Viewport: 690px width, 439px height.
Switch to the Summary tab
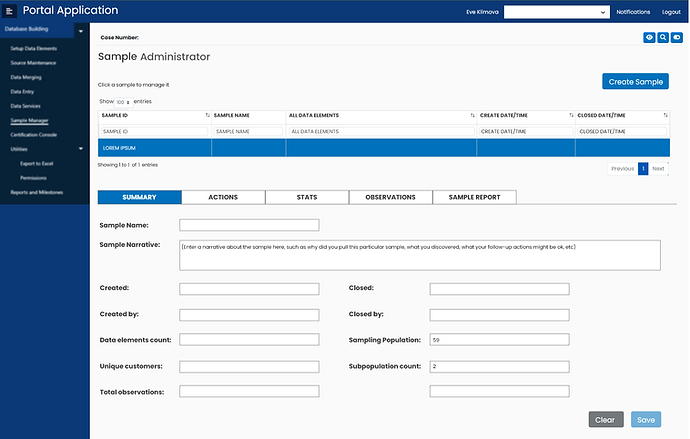[x=139, y=197]
